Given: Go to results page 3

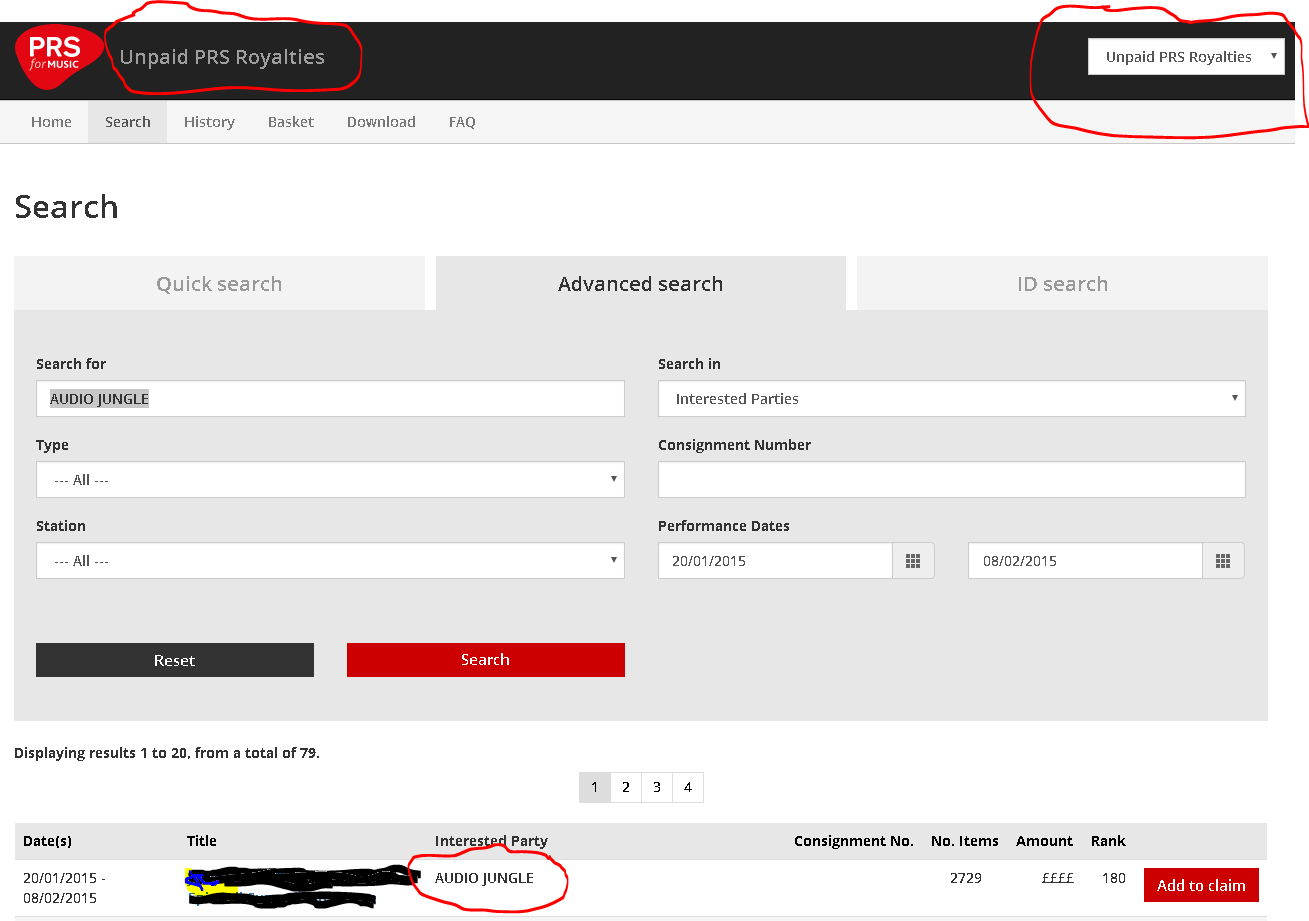Looking at the screenshot, I should click(x=657, y=787).
